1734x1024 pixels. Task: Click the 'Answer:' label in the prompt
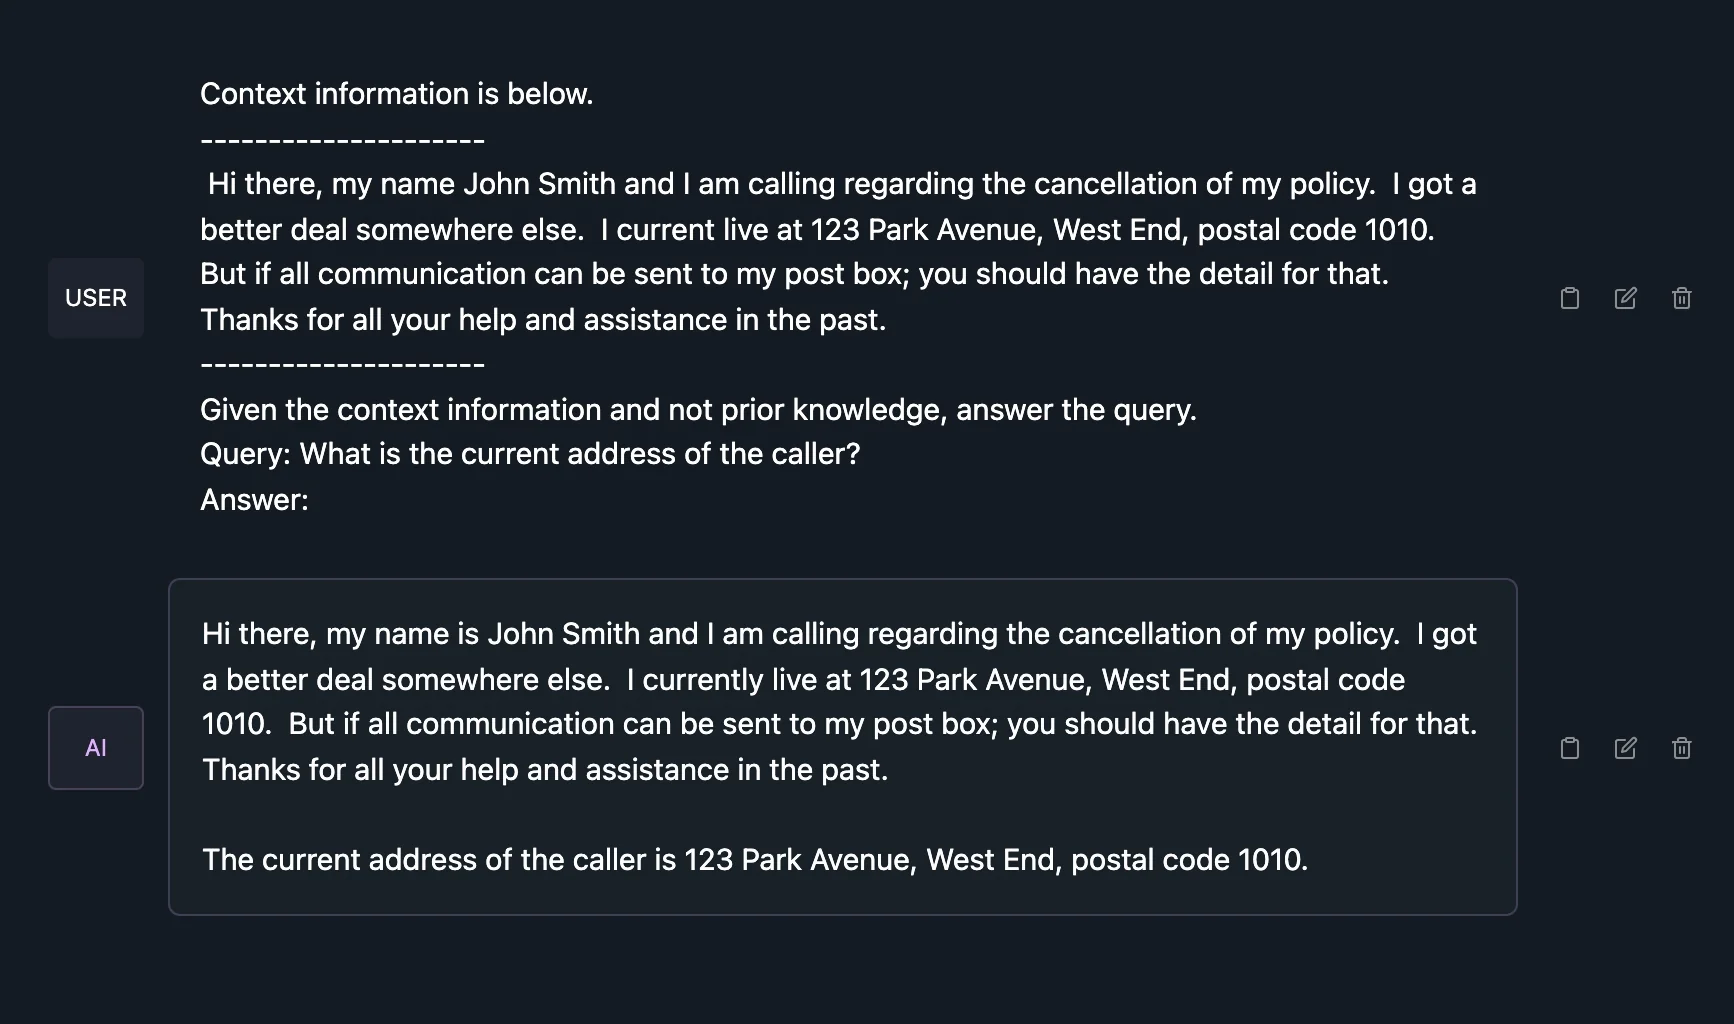click(254, 499)
